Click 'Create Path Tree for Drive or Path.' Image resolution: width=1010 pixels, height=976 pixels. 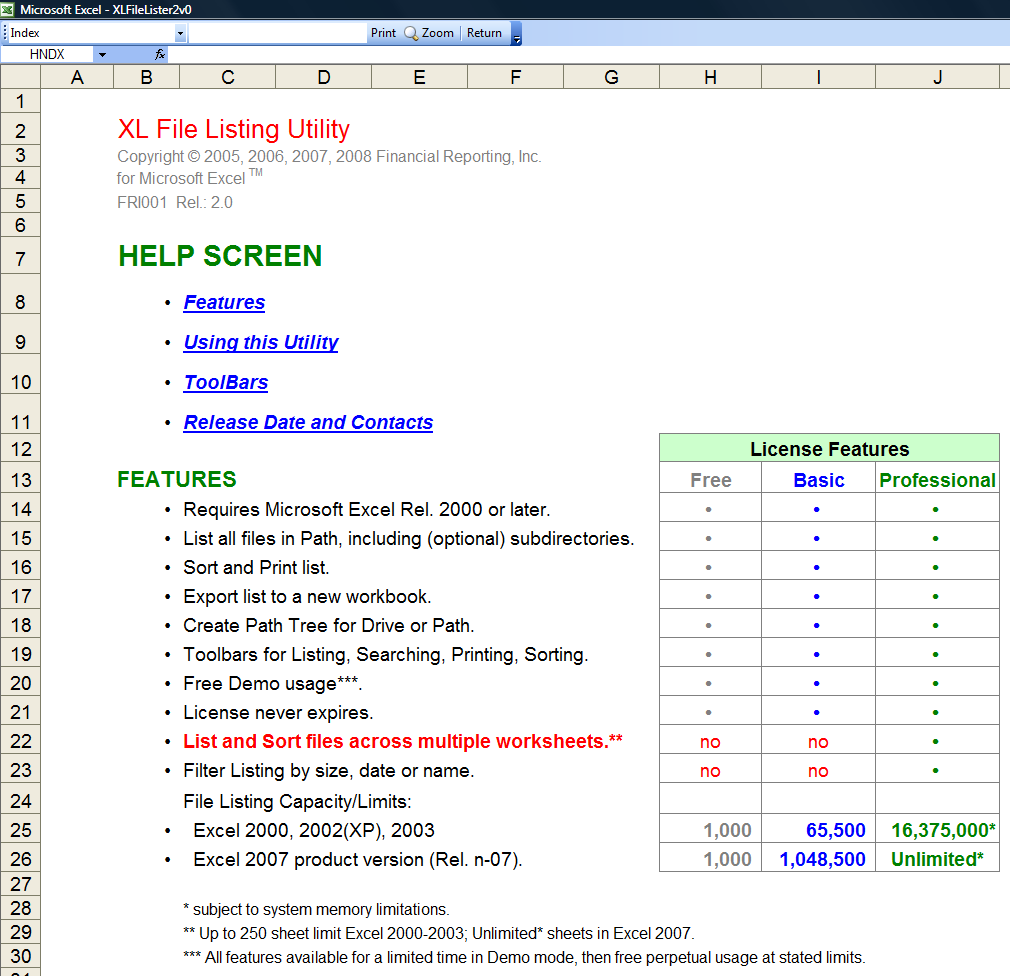(329, 626)
